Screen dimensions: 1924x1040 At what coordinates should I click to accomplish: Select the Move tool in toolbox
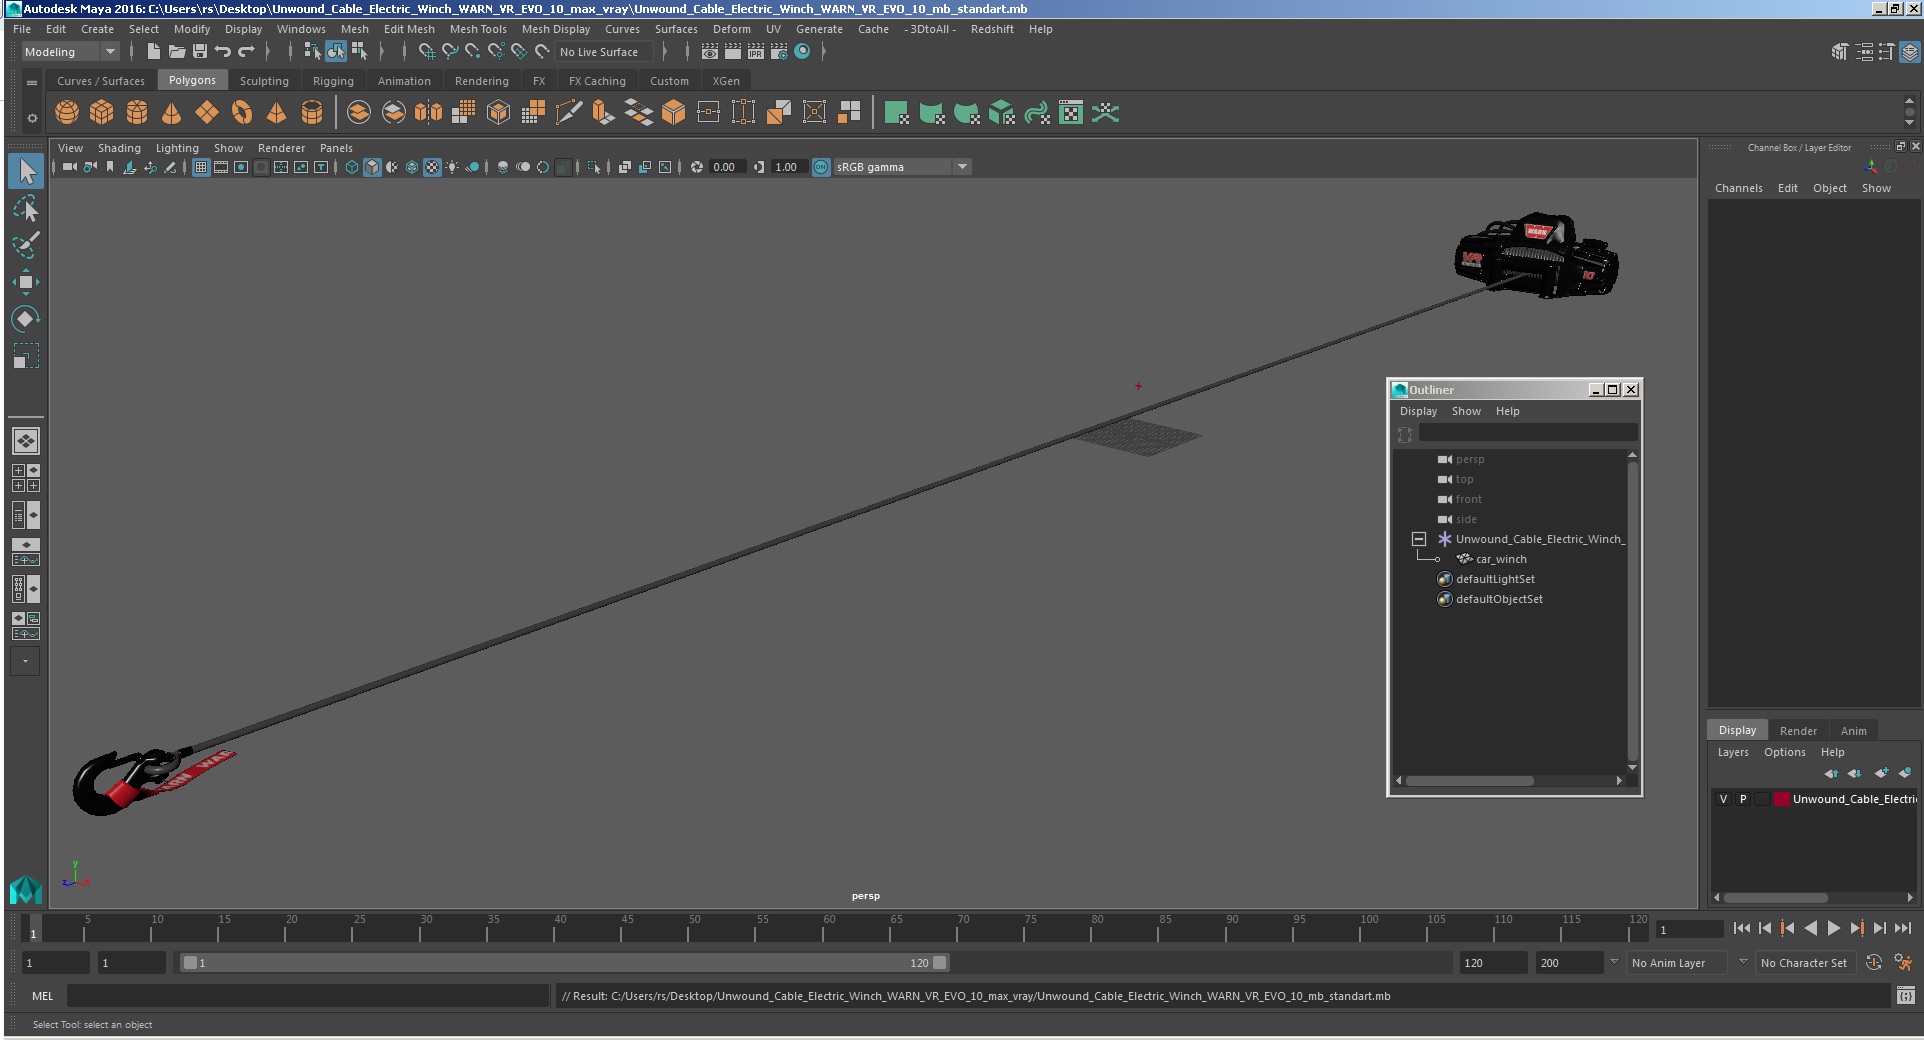[26, 282]
